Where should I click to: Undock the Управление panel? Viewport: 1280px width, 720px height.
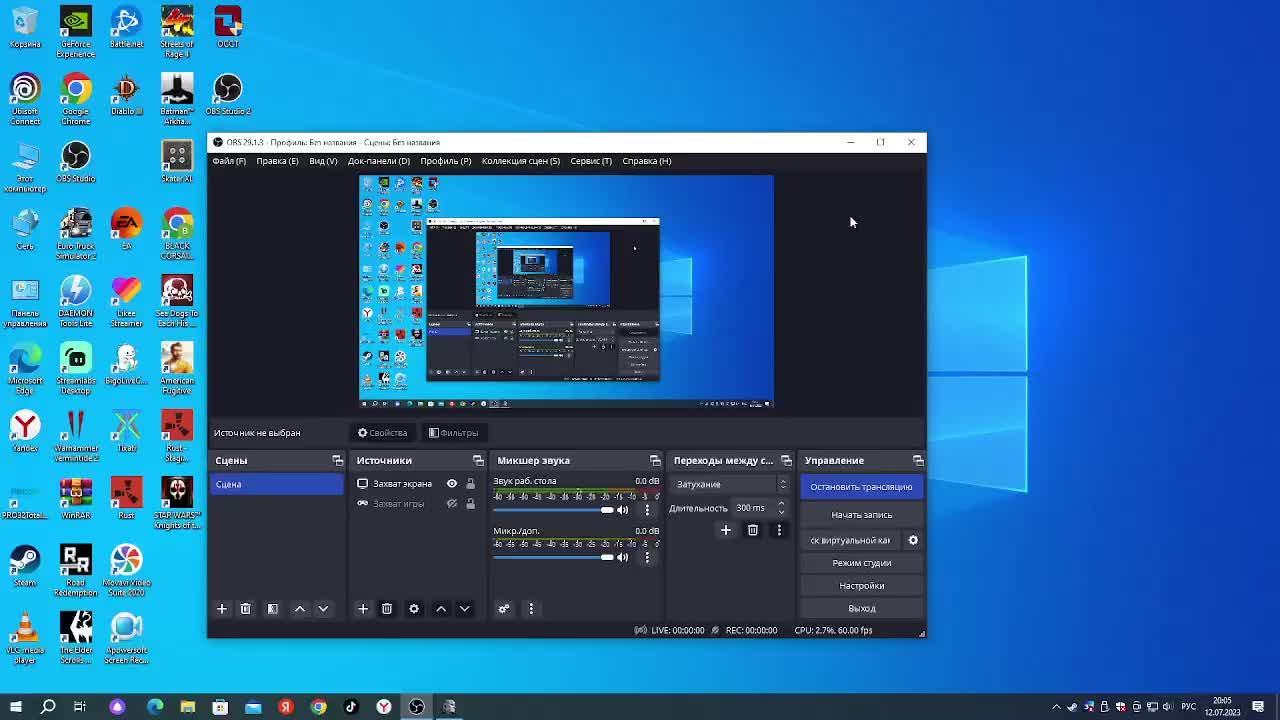tap(918, 461)
